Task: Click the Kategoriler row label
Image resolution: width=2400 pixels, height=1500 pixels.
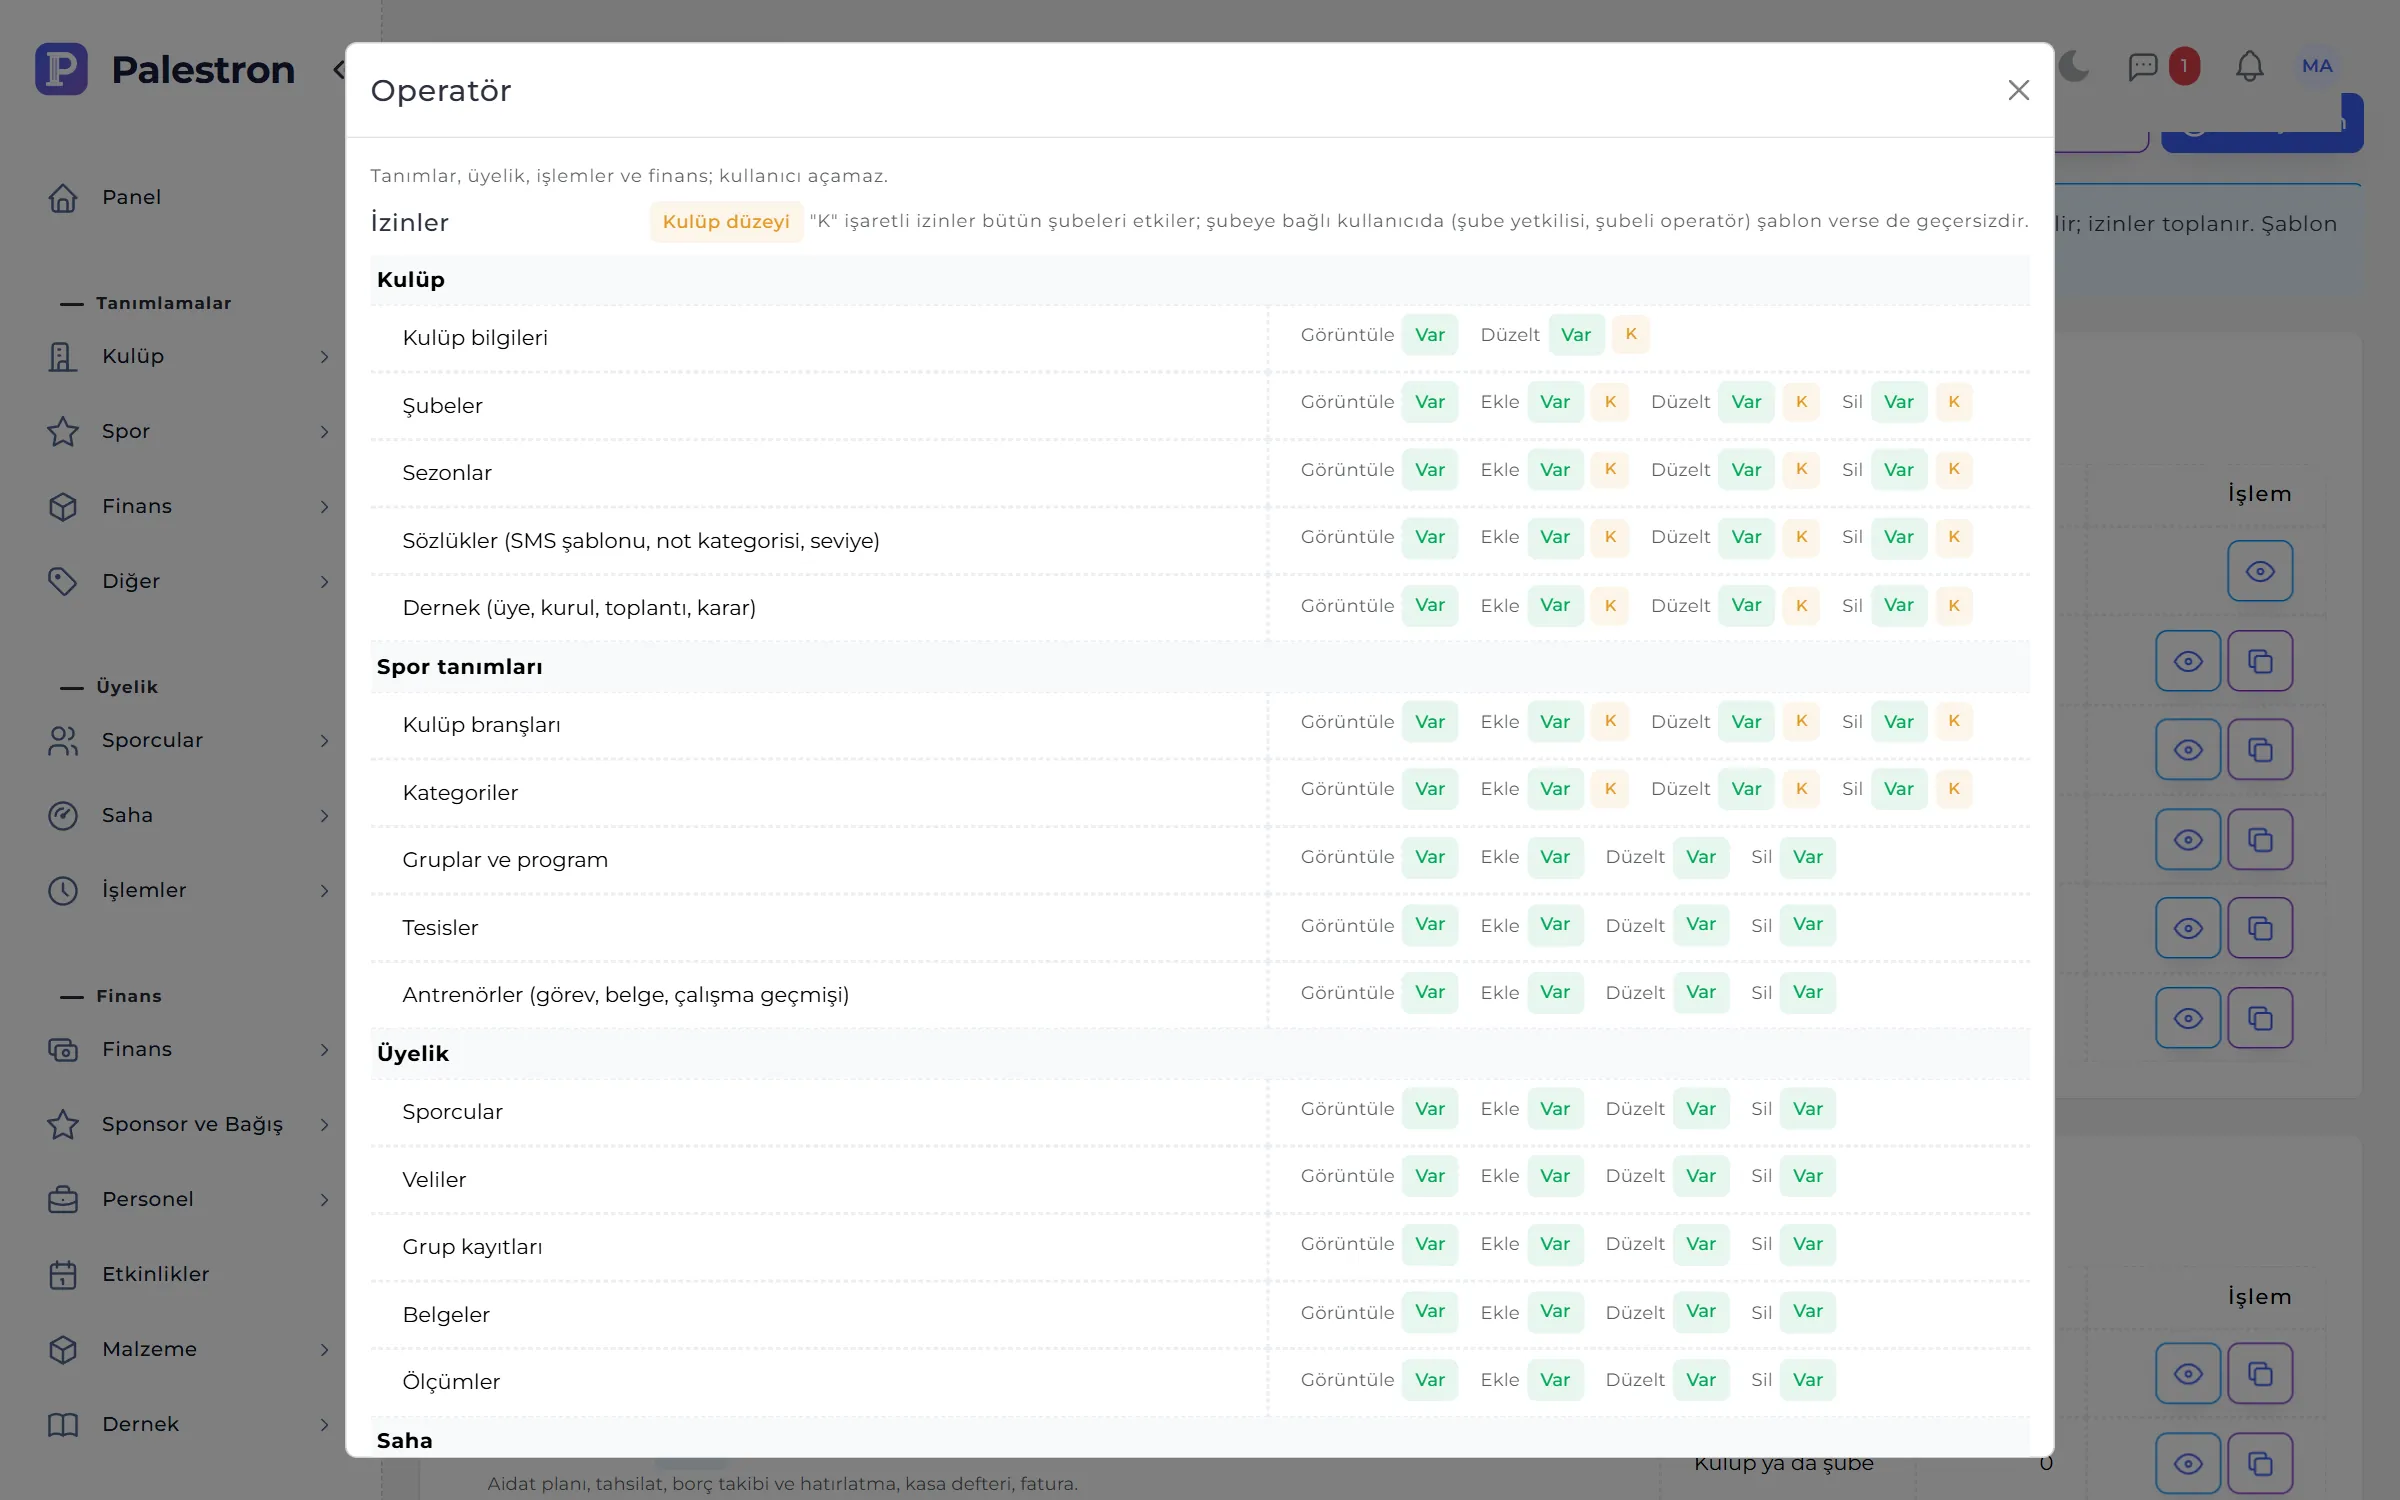Action: (460, 793)
